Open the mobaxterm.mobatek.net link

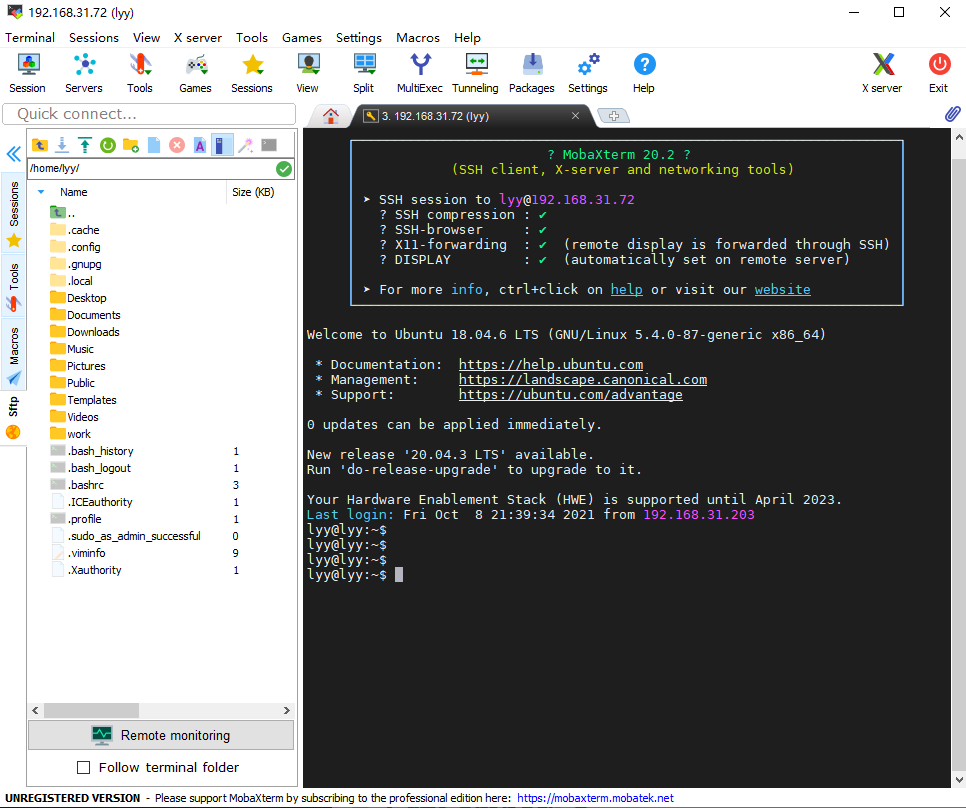[595, 798]
